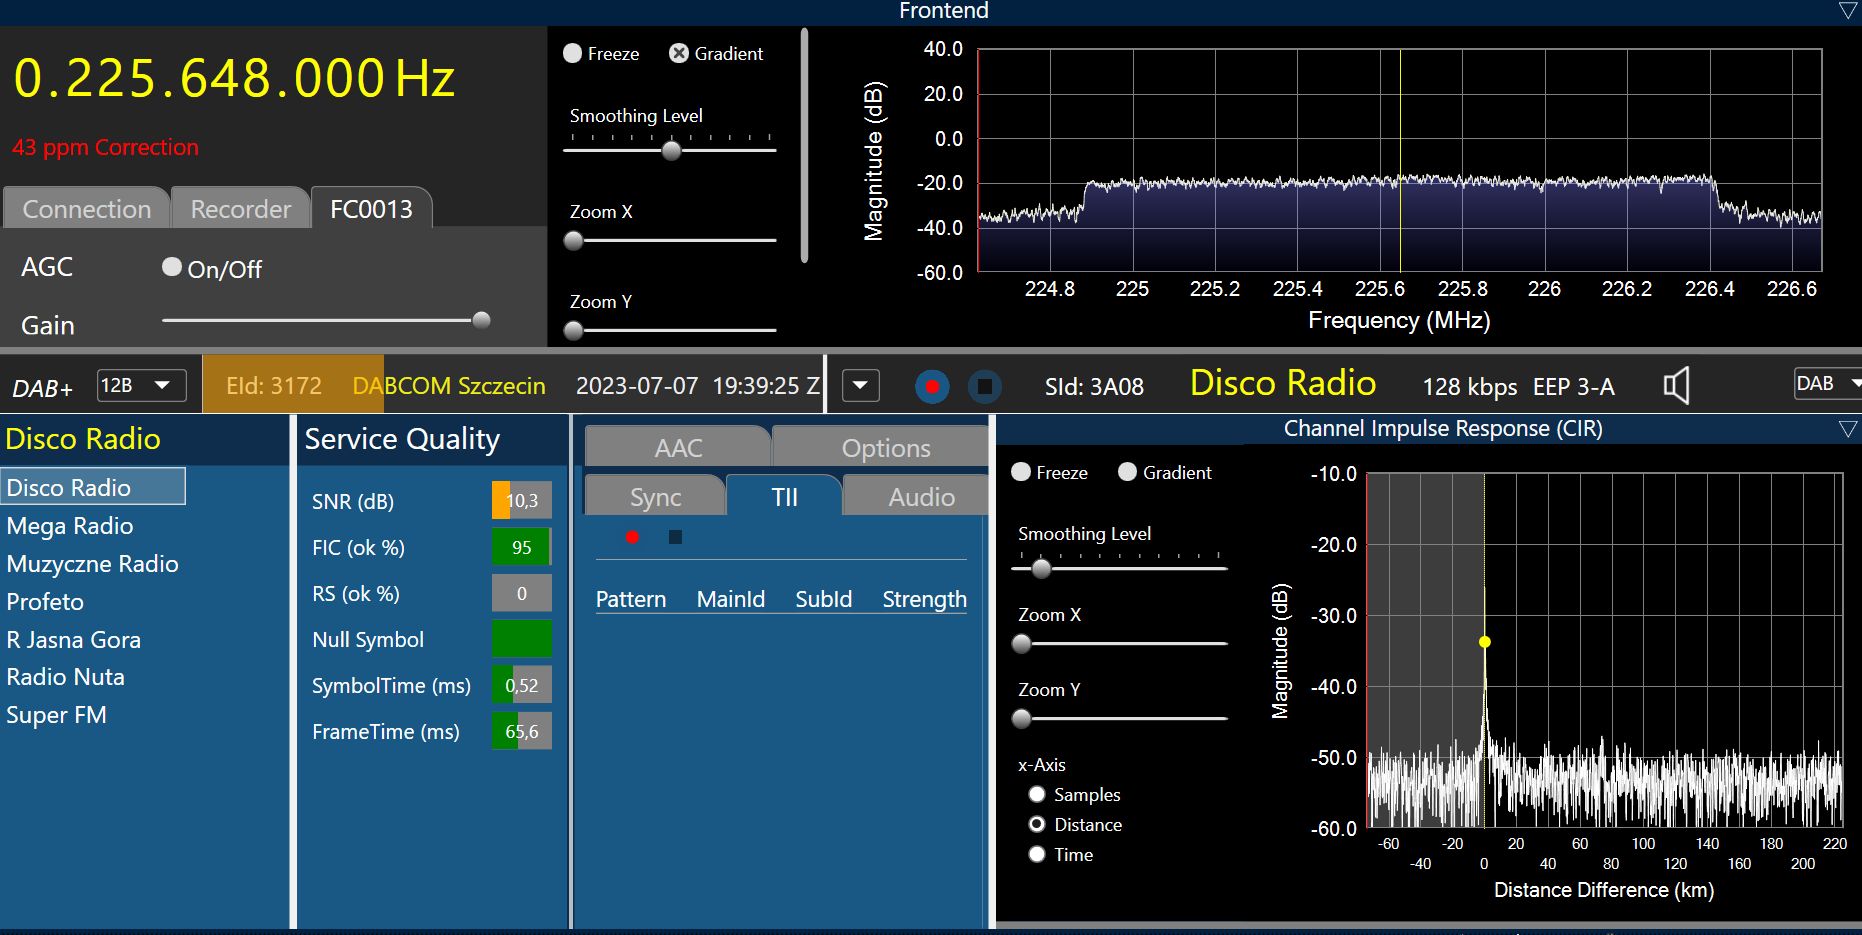Collapse the Channel Impulse Response panel
Screen dimensions: 1862x935
[1847, 429]
